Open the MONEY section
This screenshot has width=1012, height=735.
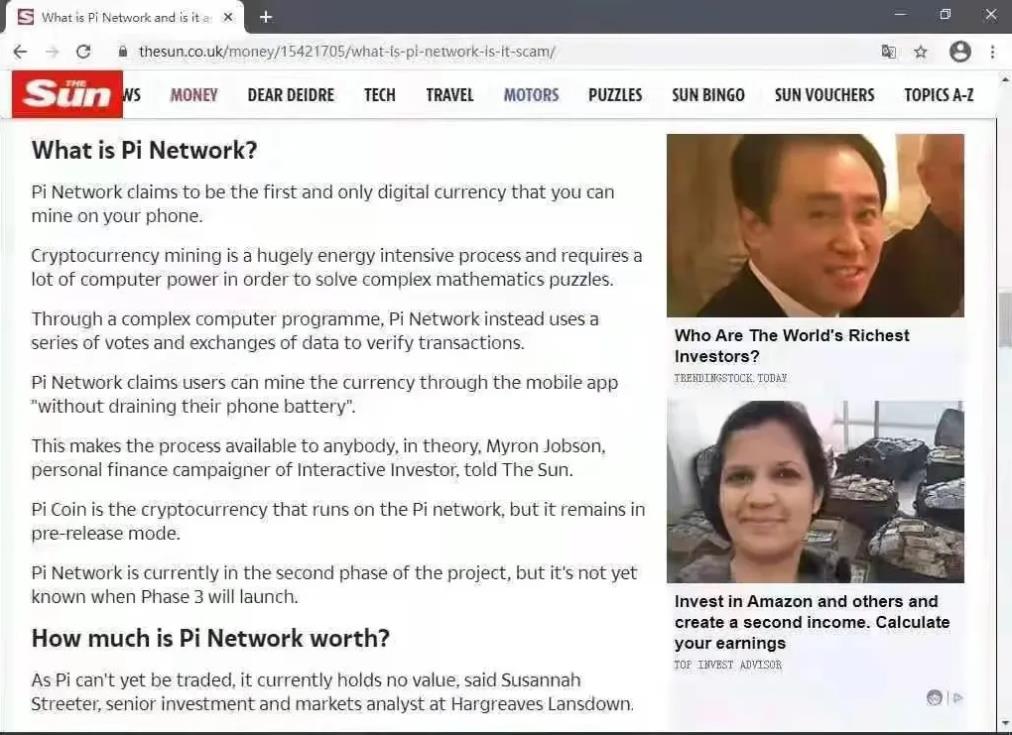click(x=194, y=95)
